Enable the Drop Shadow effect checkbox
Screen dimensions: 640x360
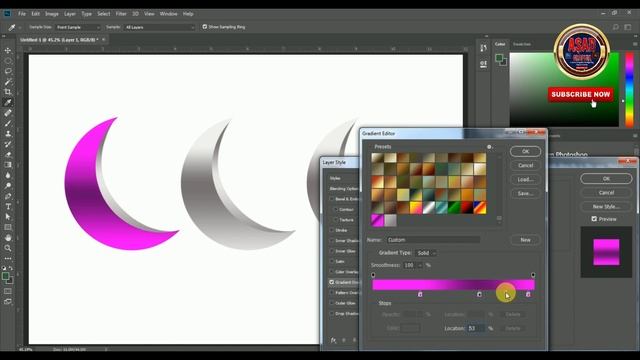(x=331, y=313)
